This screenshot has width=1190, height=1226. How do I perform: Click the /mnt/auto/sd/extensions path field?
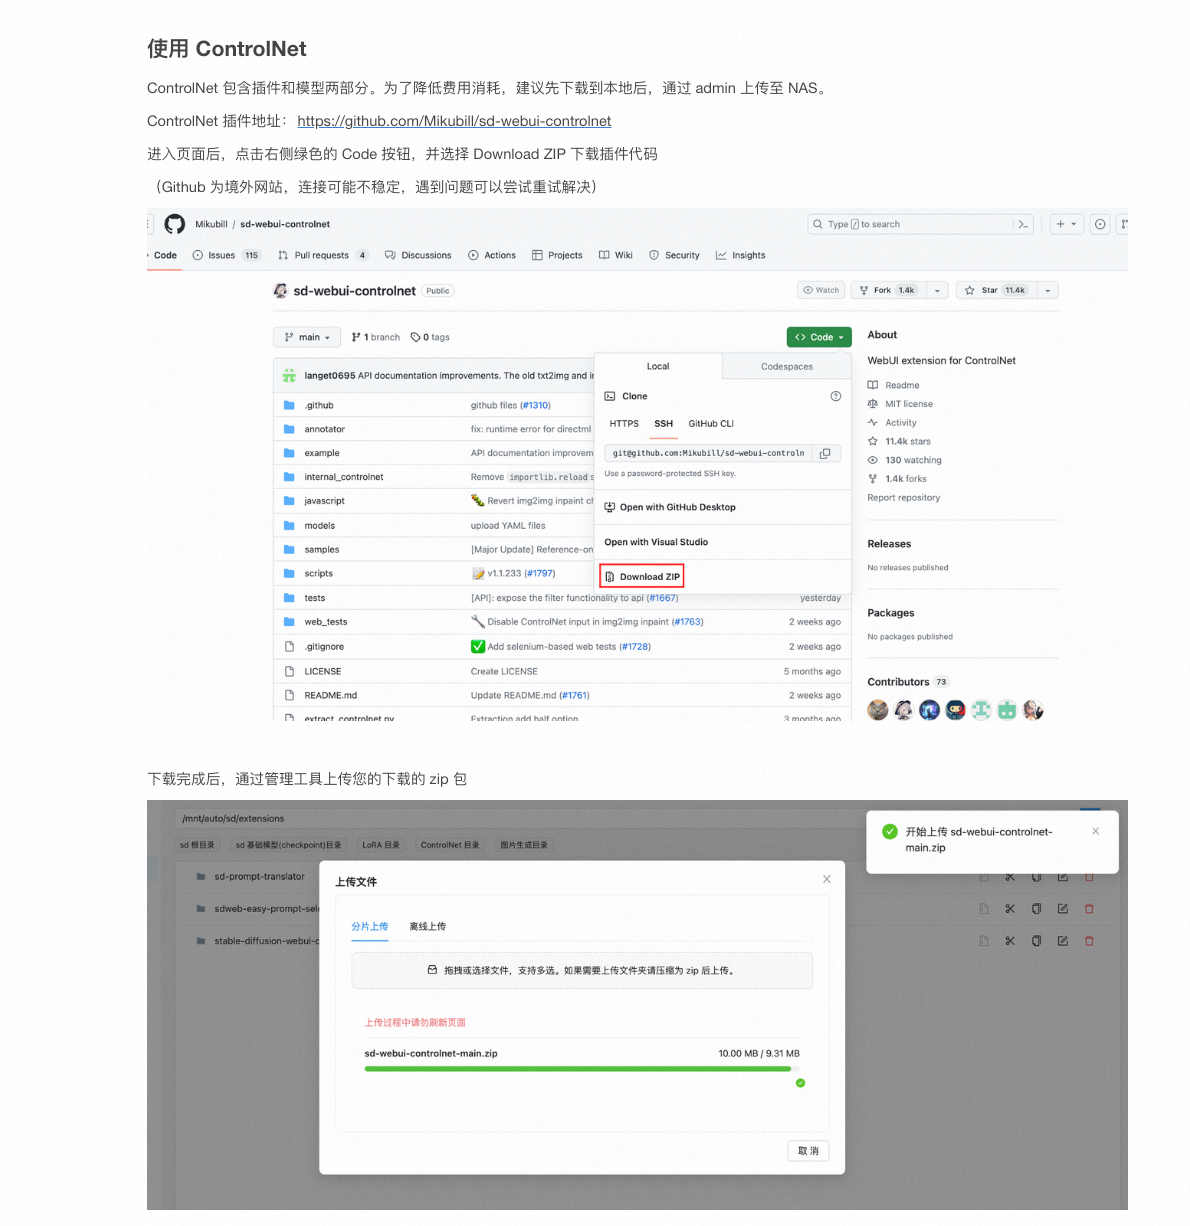click(620, 818)
